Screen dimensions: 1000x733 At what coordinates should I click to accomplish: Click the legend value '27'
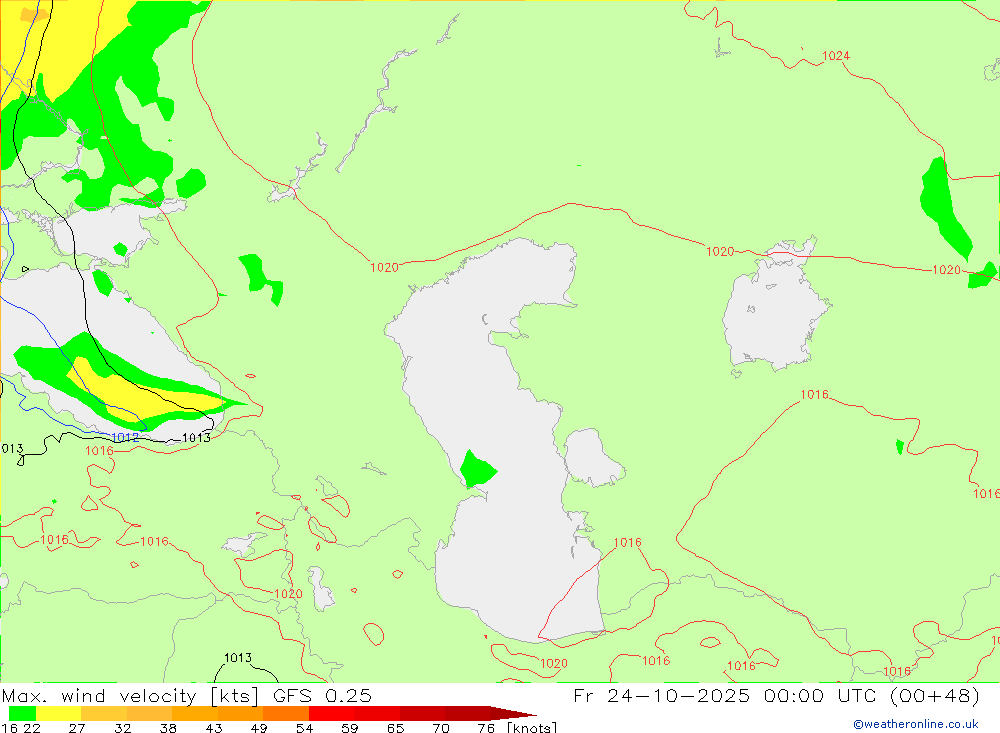(77, 728)
